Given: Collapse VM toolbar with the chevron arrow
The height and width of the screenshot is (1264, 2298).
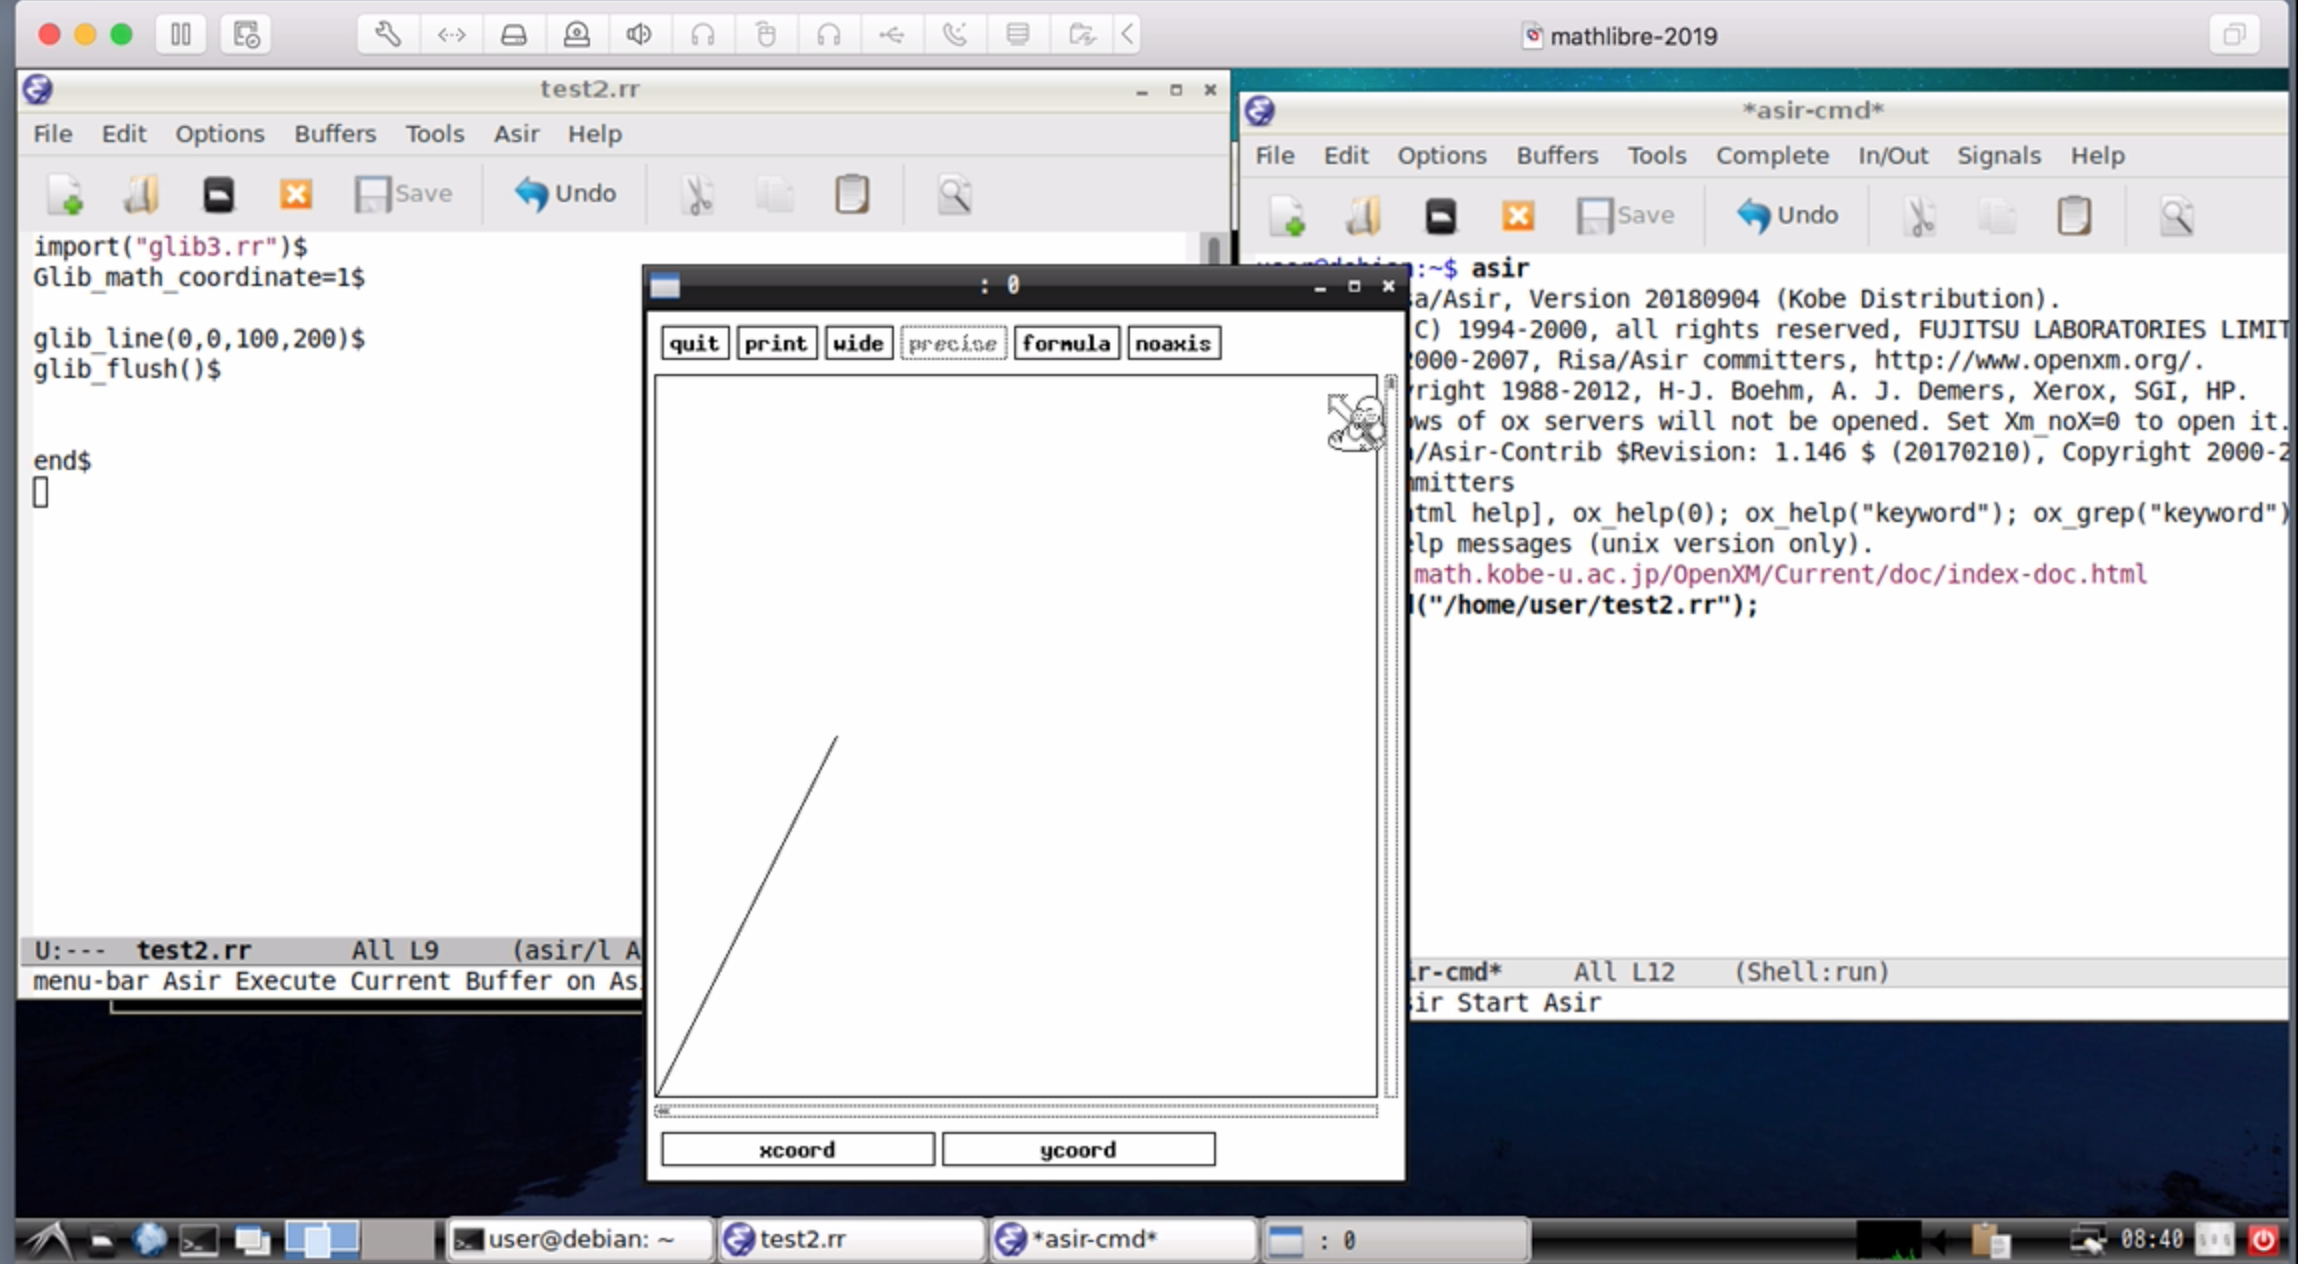Looking at the screenshot, I should click(1127, 35).
